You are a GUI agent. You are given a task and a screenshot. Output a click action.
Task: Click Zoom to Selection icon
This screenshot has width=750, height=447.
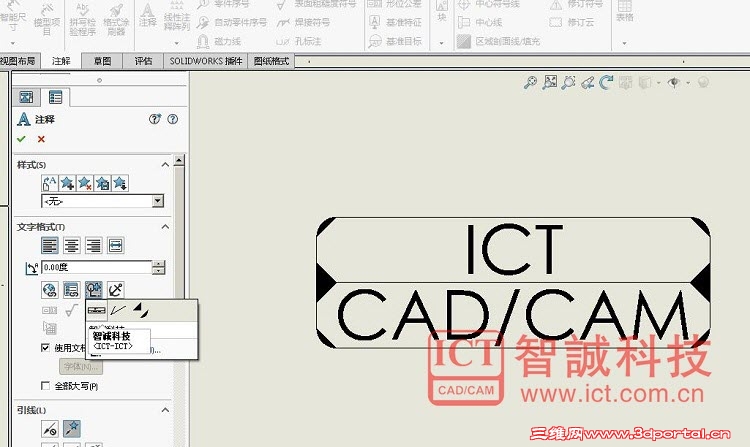pyautogui.click(x=568, y=83)
